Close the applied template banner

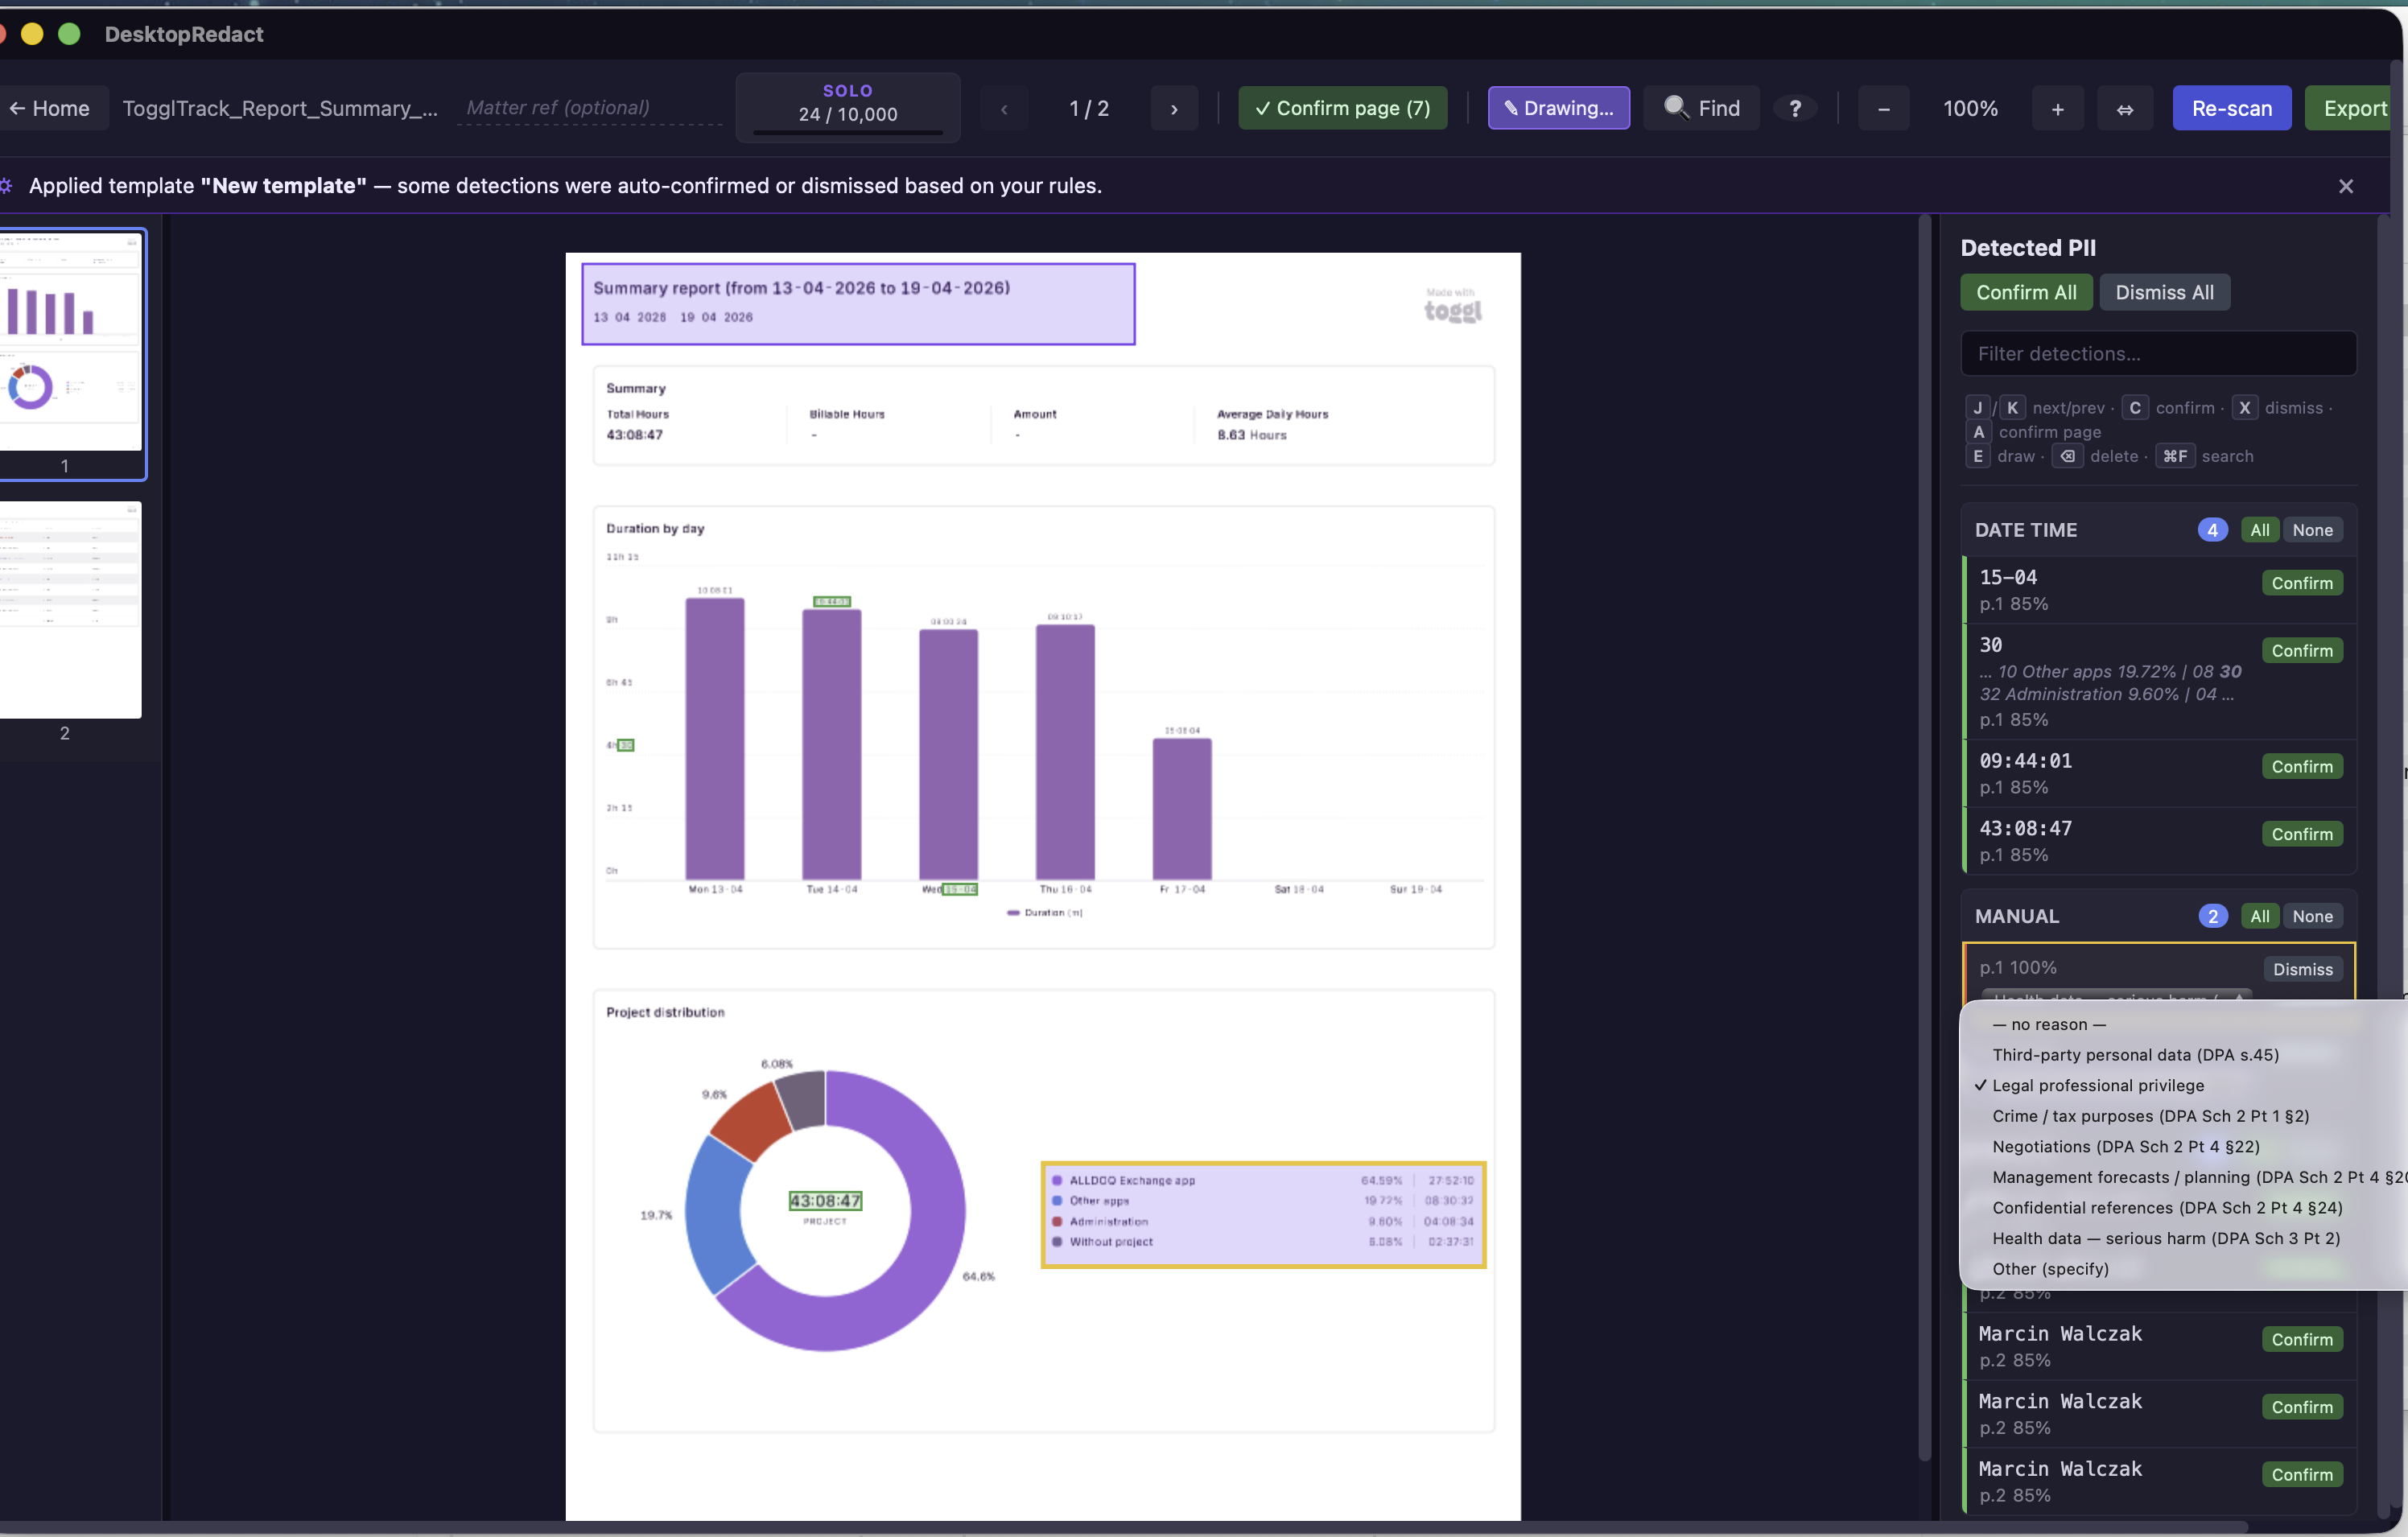pos(2345,186)
